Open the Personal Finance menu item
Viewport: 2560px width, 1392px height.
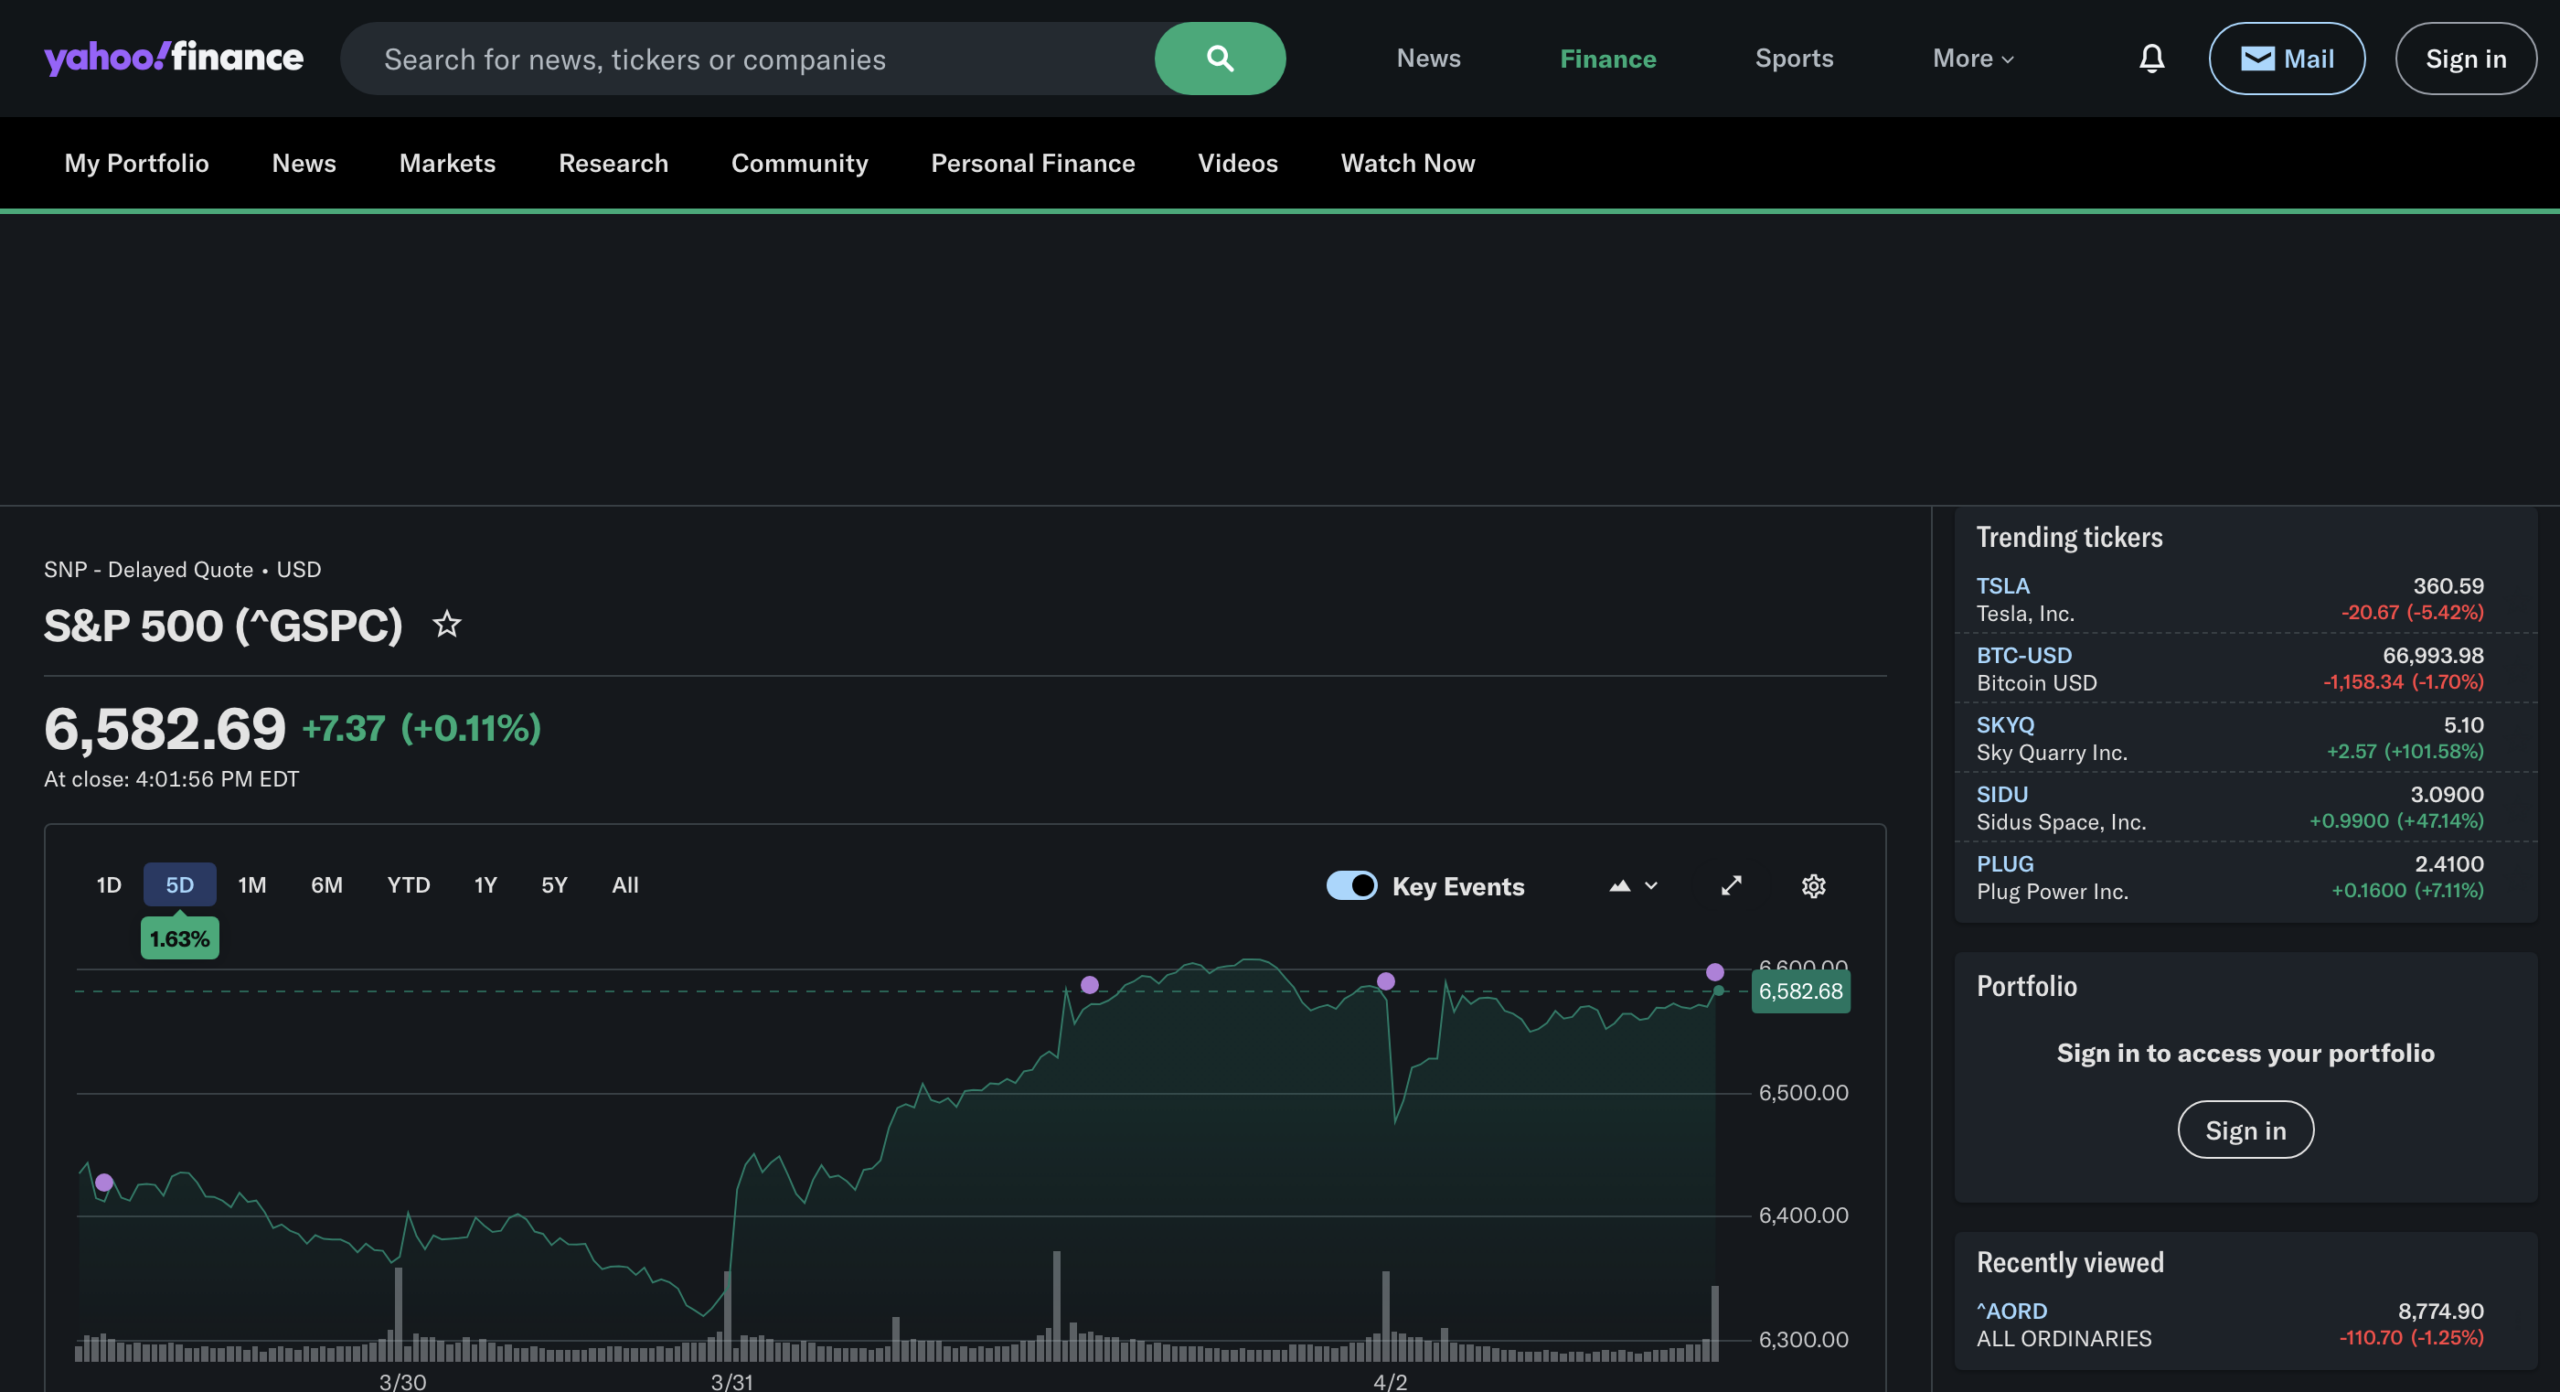coord(1032,163)
